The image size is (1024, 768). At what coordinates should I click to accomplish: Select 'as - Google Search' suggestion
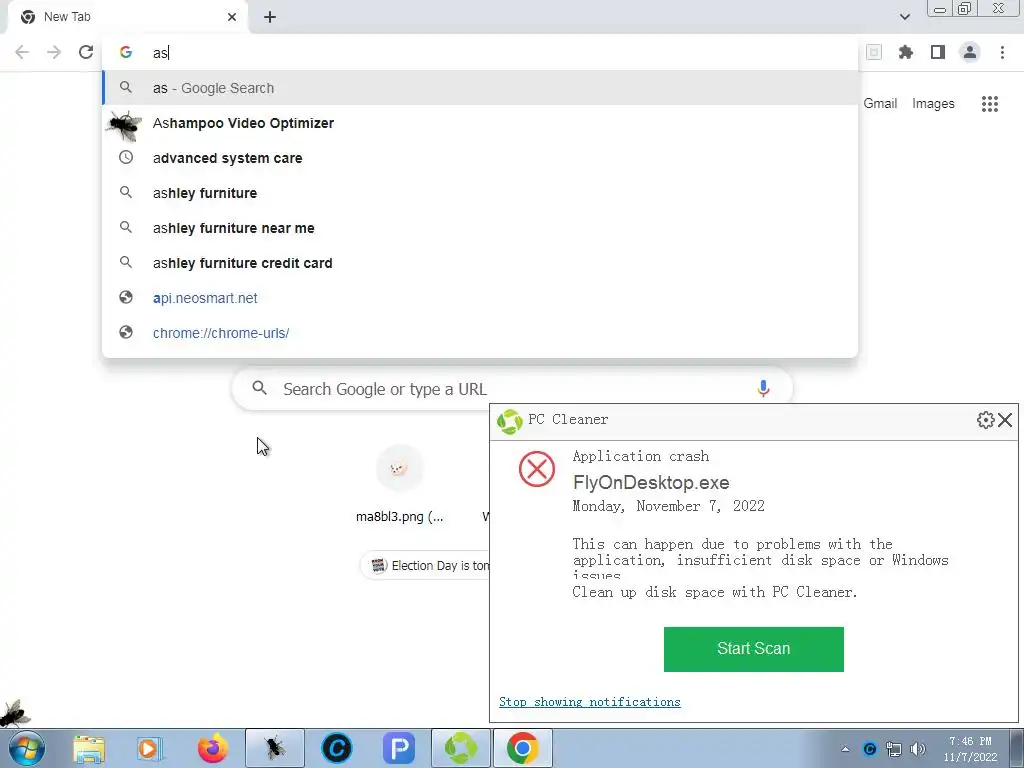tap(480, 88)
